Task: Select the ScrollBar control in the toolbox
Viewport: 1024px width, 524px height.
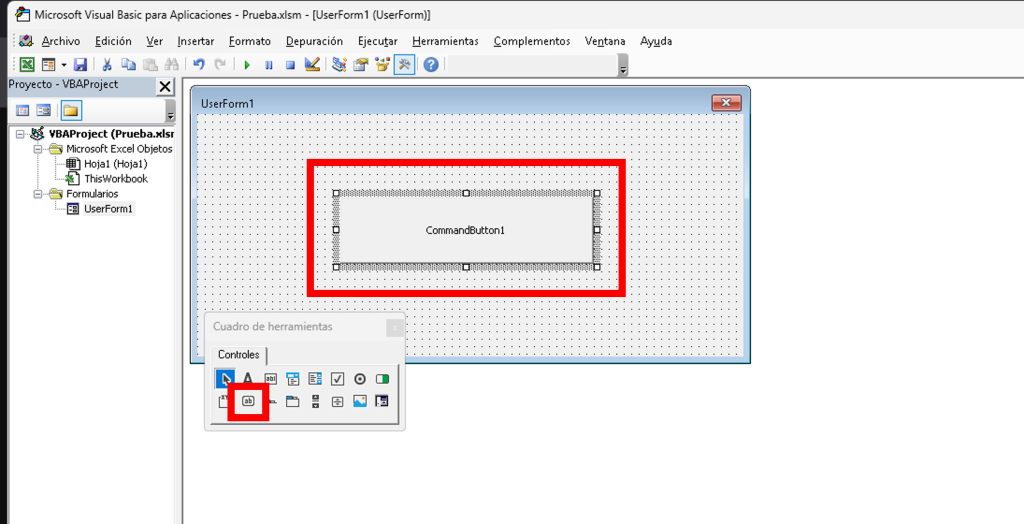Action: tap(315, 402)
